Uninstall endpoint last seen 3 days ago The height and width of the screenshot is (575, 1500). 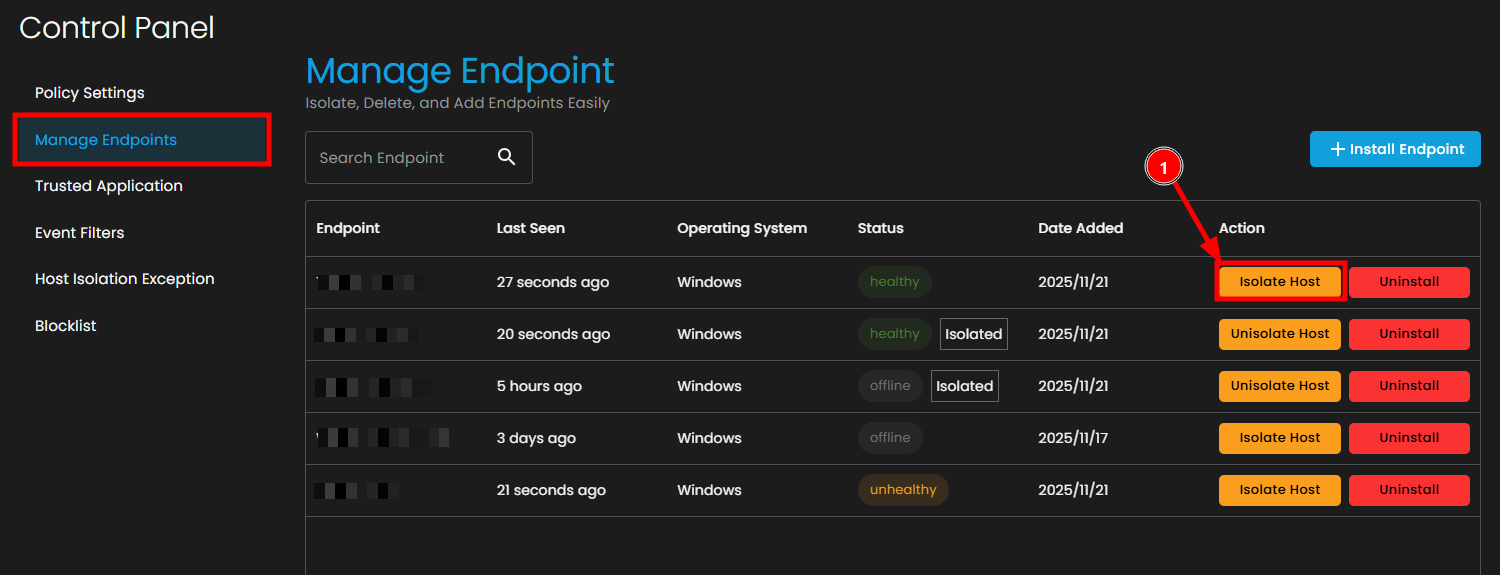point(1409,438)
